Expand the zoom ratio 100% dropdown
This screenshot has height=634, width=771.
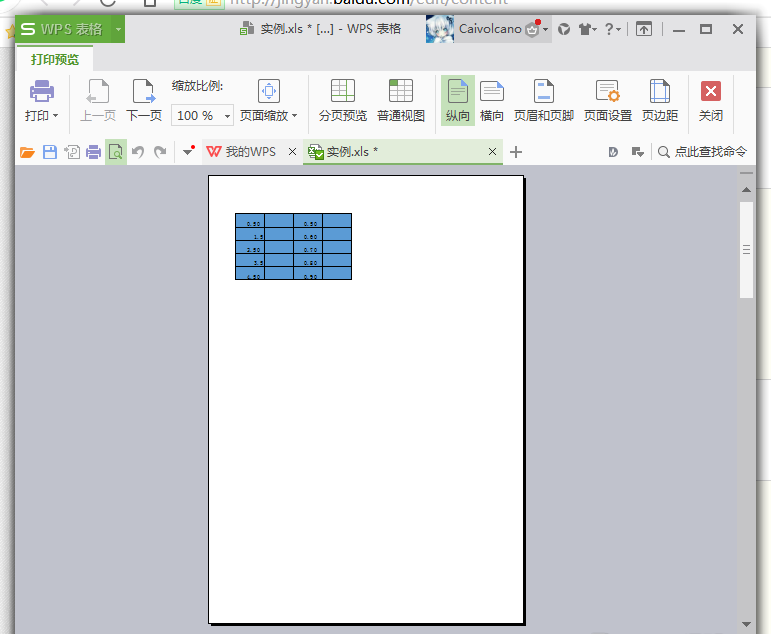tap(227, 116)
